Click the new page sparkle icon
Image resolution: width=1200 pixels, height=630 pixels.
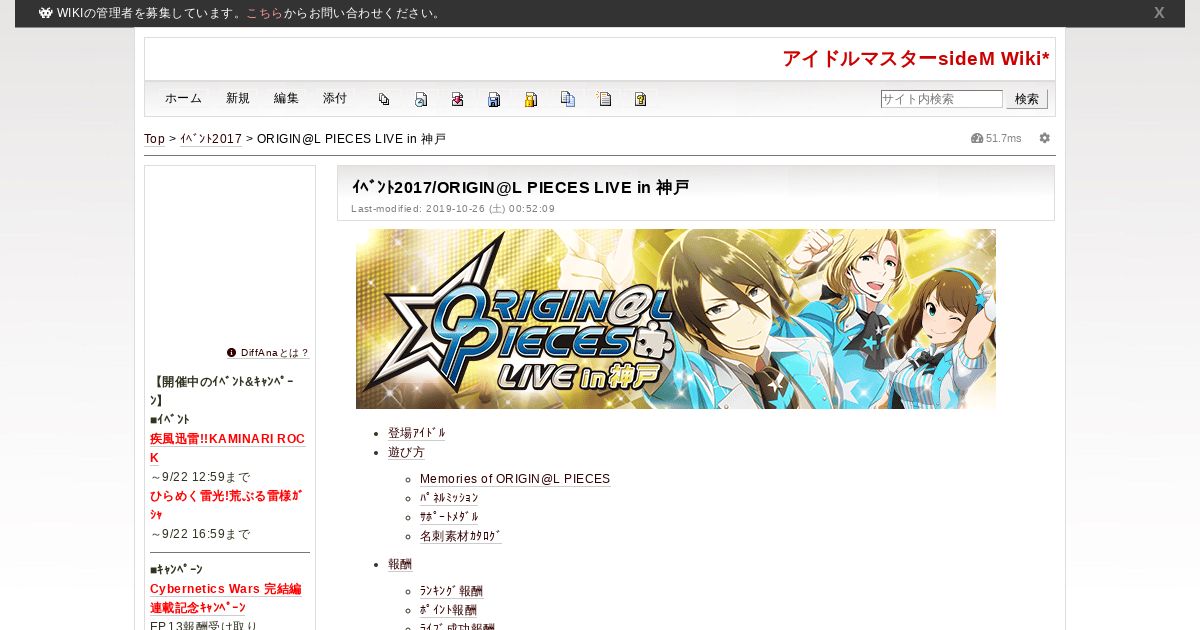[604, 99]
